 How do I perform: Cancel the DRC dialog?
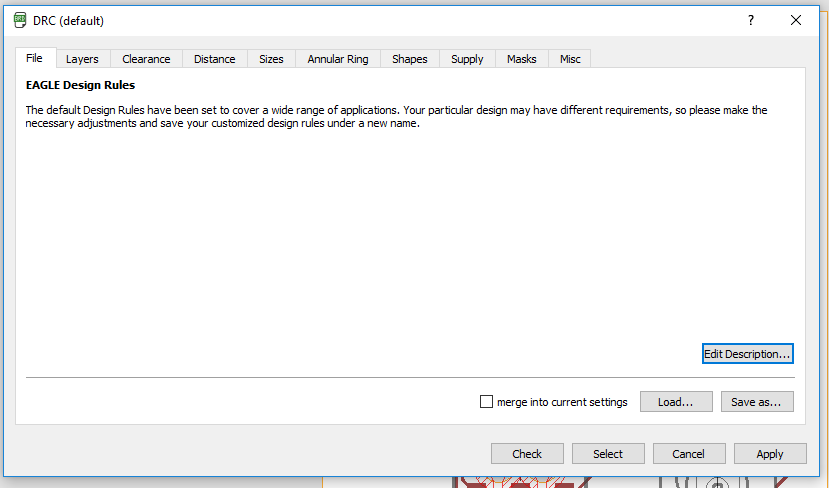coord(689,454)
